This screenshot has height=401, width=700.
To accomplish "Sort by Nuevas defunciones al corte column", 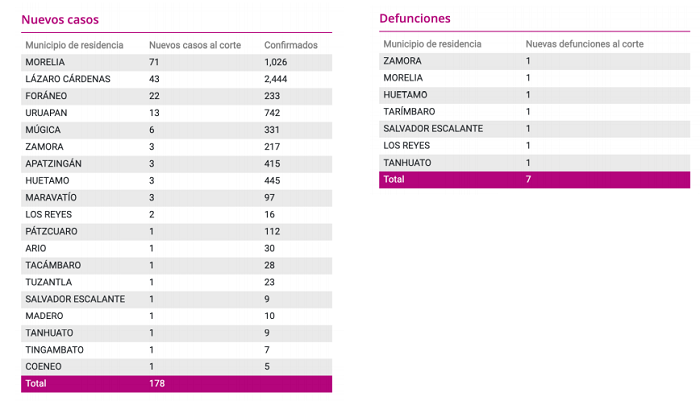I will coord(584,44).
